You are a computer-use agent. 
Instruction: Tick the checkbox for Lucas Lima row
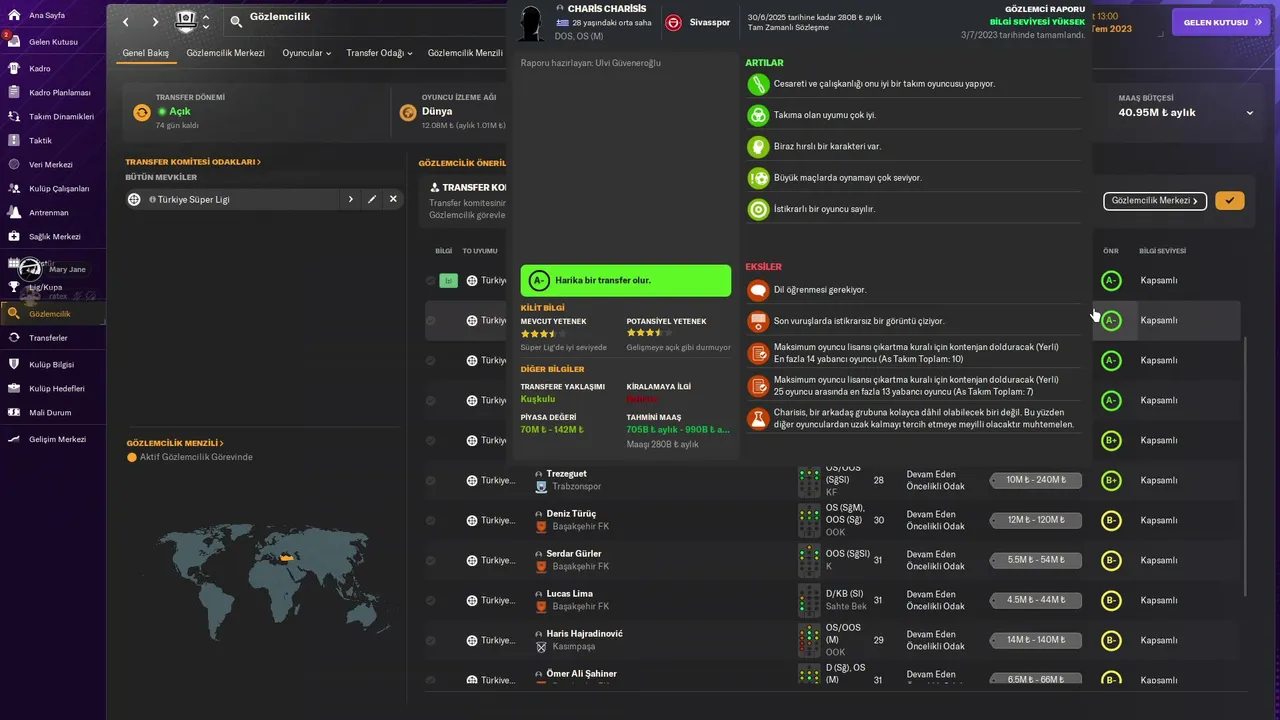tap(431, 601)
